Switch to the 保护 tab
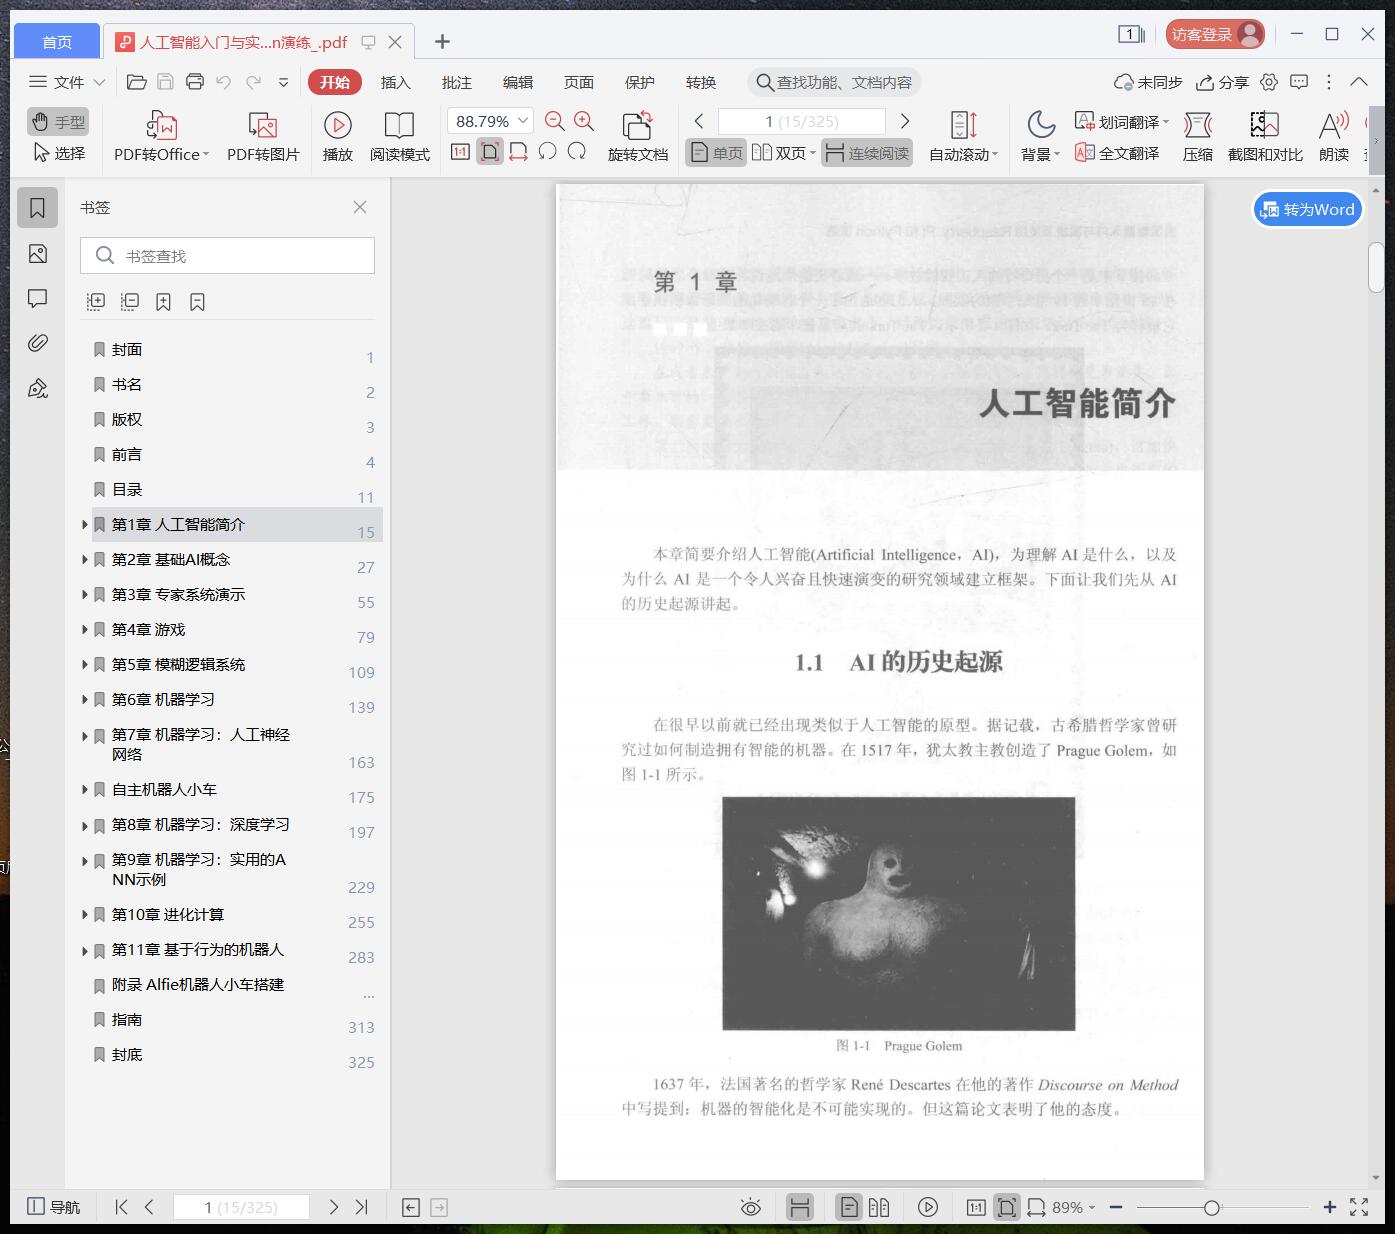The height and width of the screenshot is (1234, 1395). click(x=640, y=82)
